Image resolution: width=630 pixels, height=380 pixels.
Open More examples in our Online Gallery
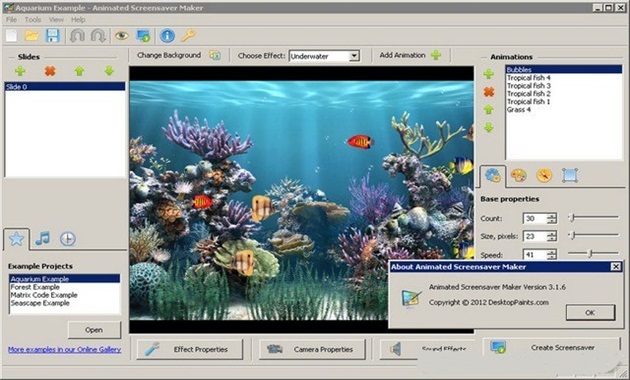64,349
